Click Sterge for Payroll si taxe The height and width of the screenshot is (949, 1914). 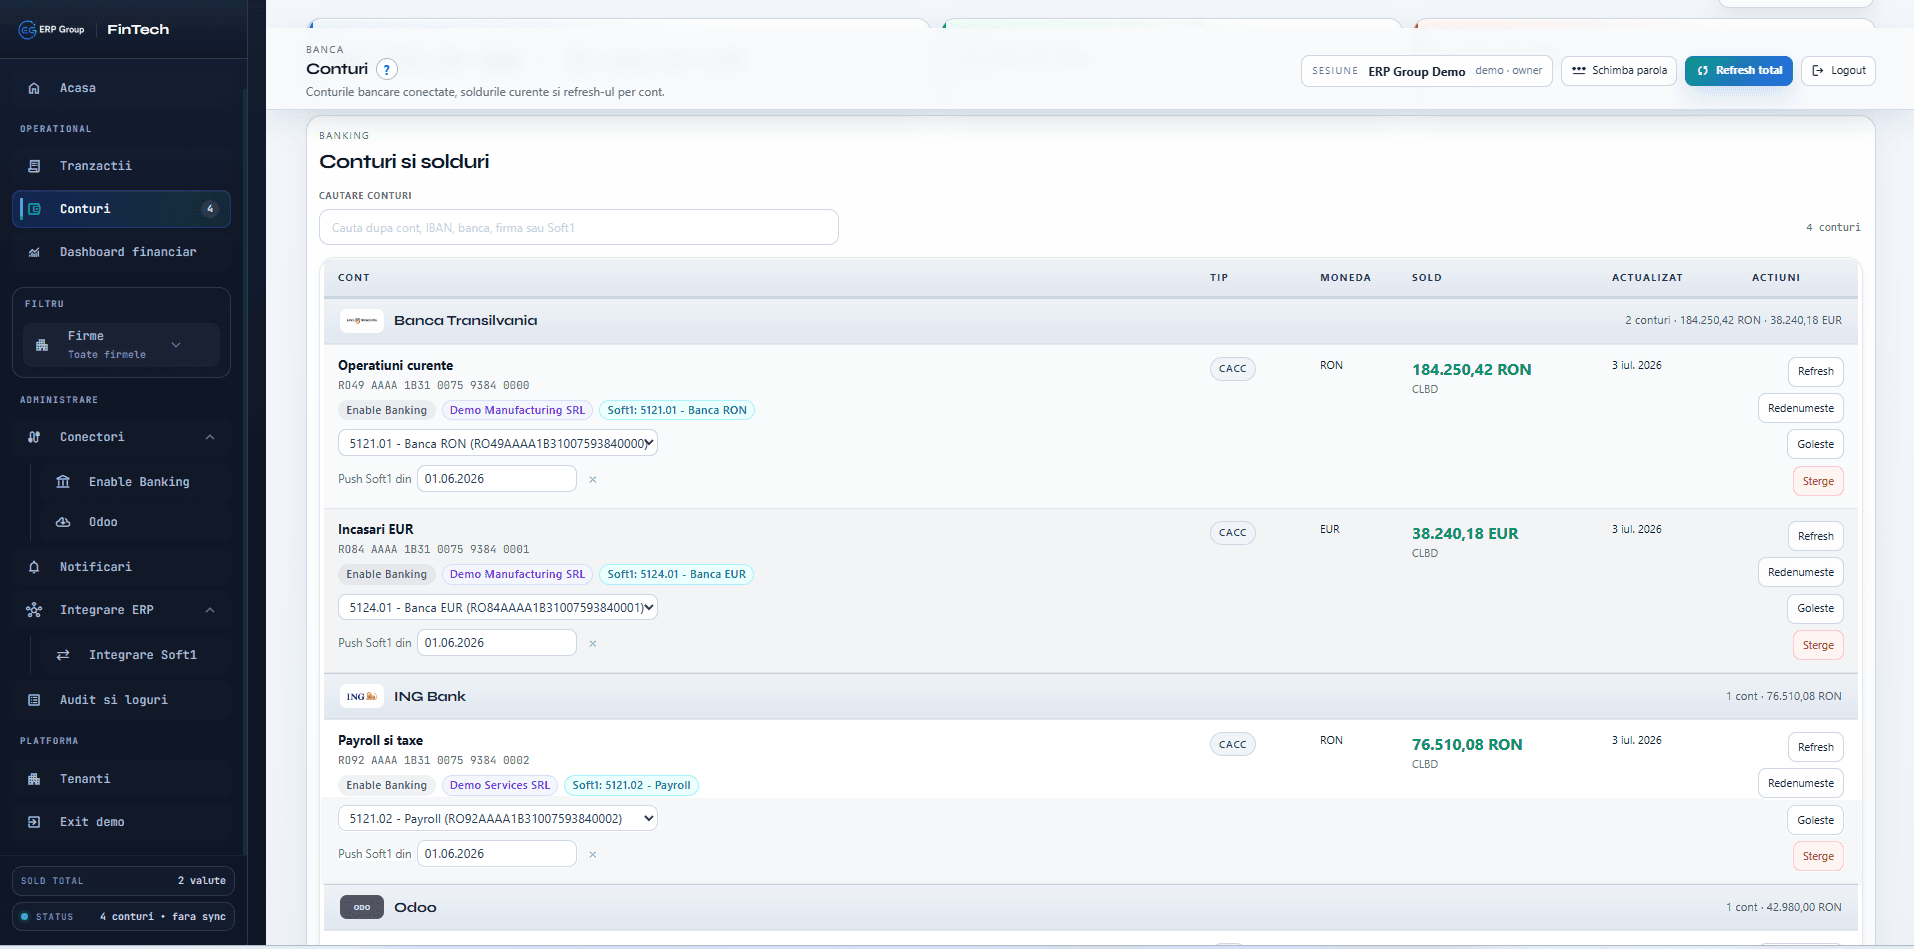[1818, 856]
